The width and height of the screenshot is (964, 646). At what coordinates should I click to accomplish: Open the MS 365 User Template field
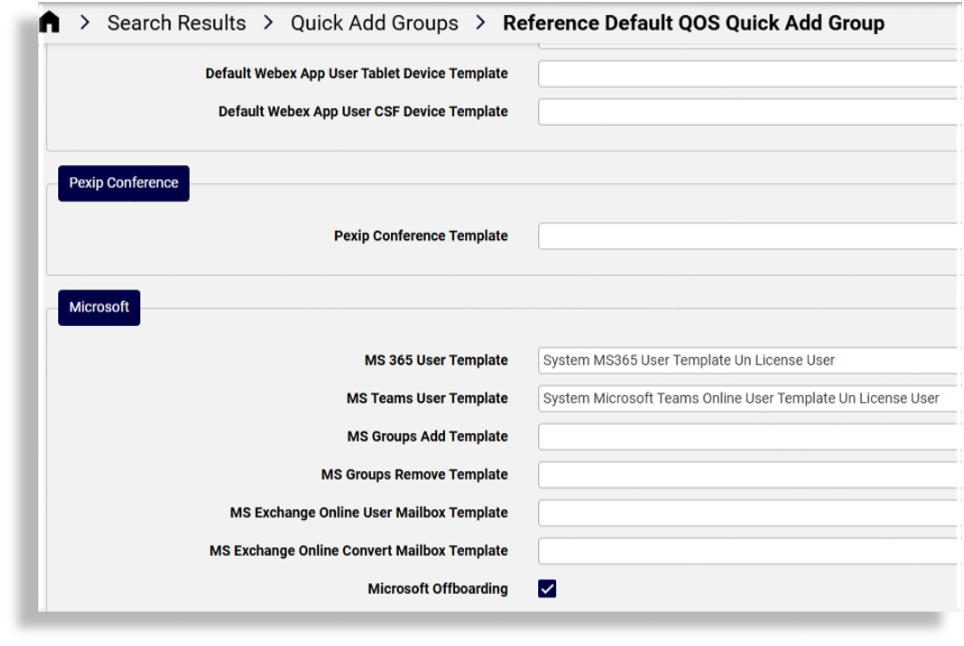[740, 360]
